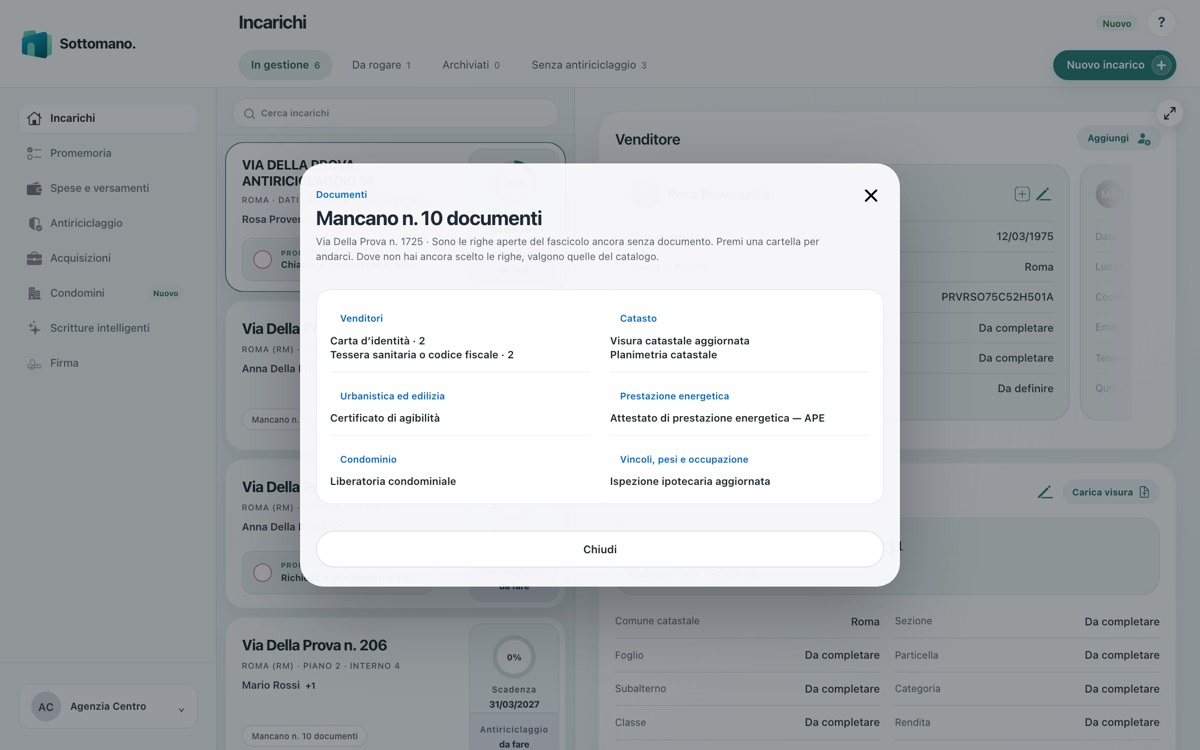Click 'Attestato di prestazione energetica — APE'
Image resolution: width=1200 pixels, height=750 pixels.
(717, 418)
